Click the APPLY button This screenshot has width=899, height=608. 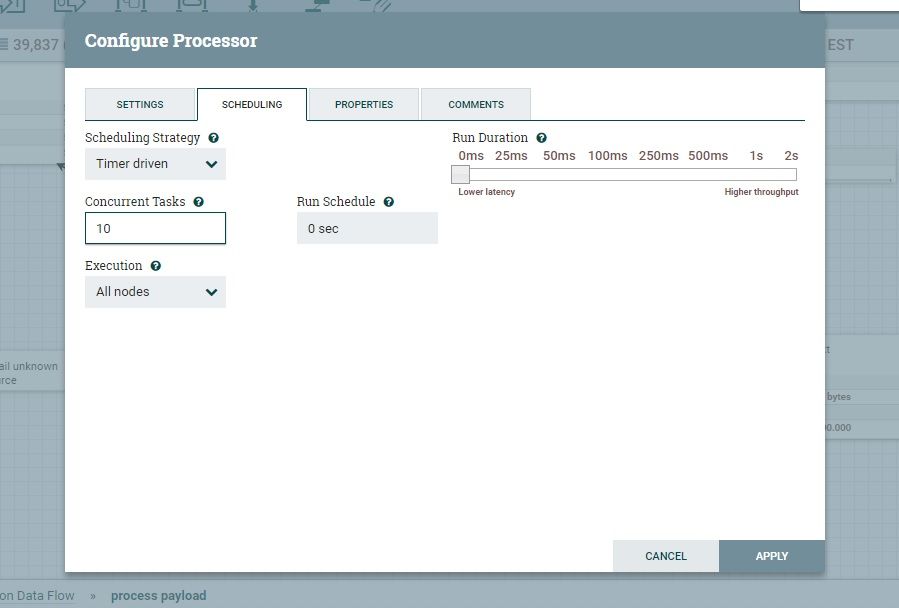(771, 556)
